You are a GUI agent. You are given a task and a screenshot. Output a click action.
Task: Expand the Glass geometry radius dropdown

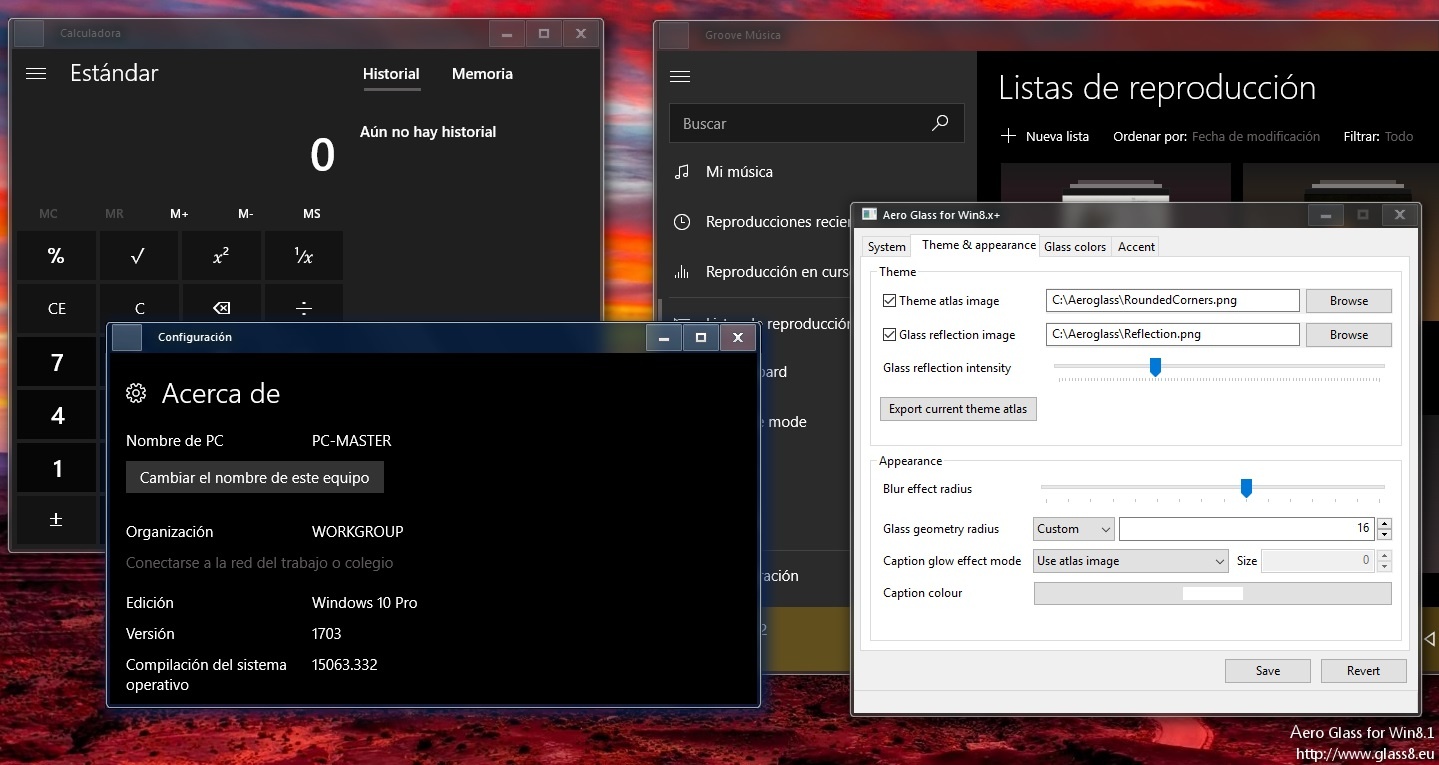tap(1073, 529)
